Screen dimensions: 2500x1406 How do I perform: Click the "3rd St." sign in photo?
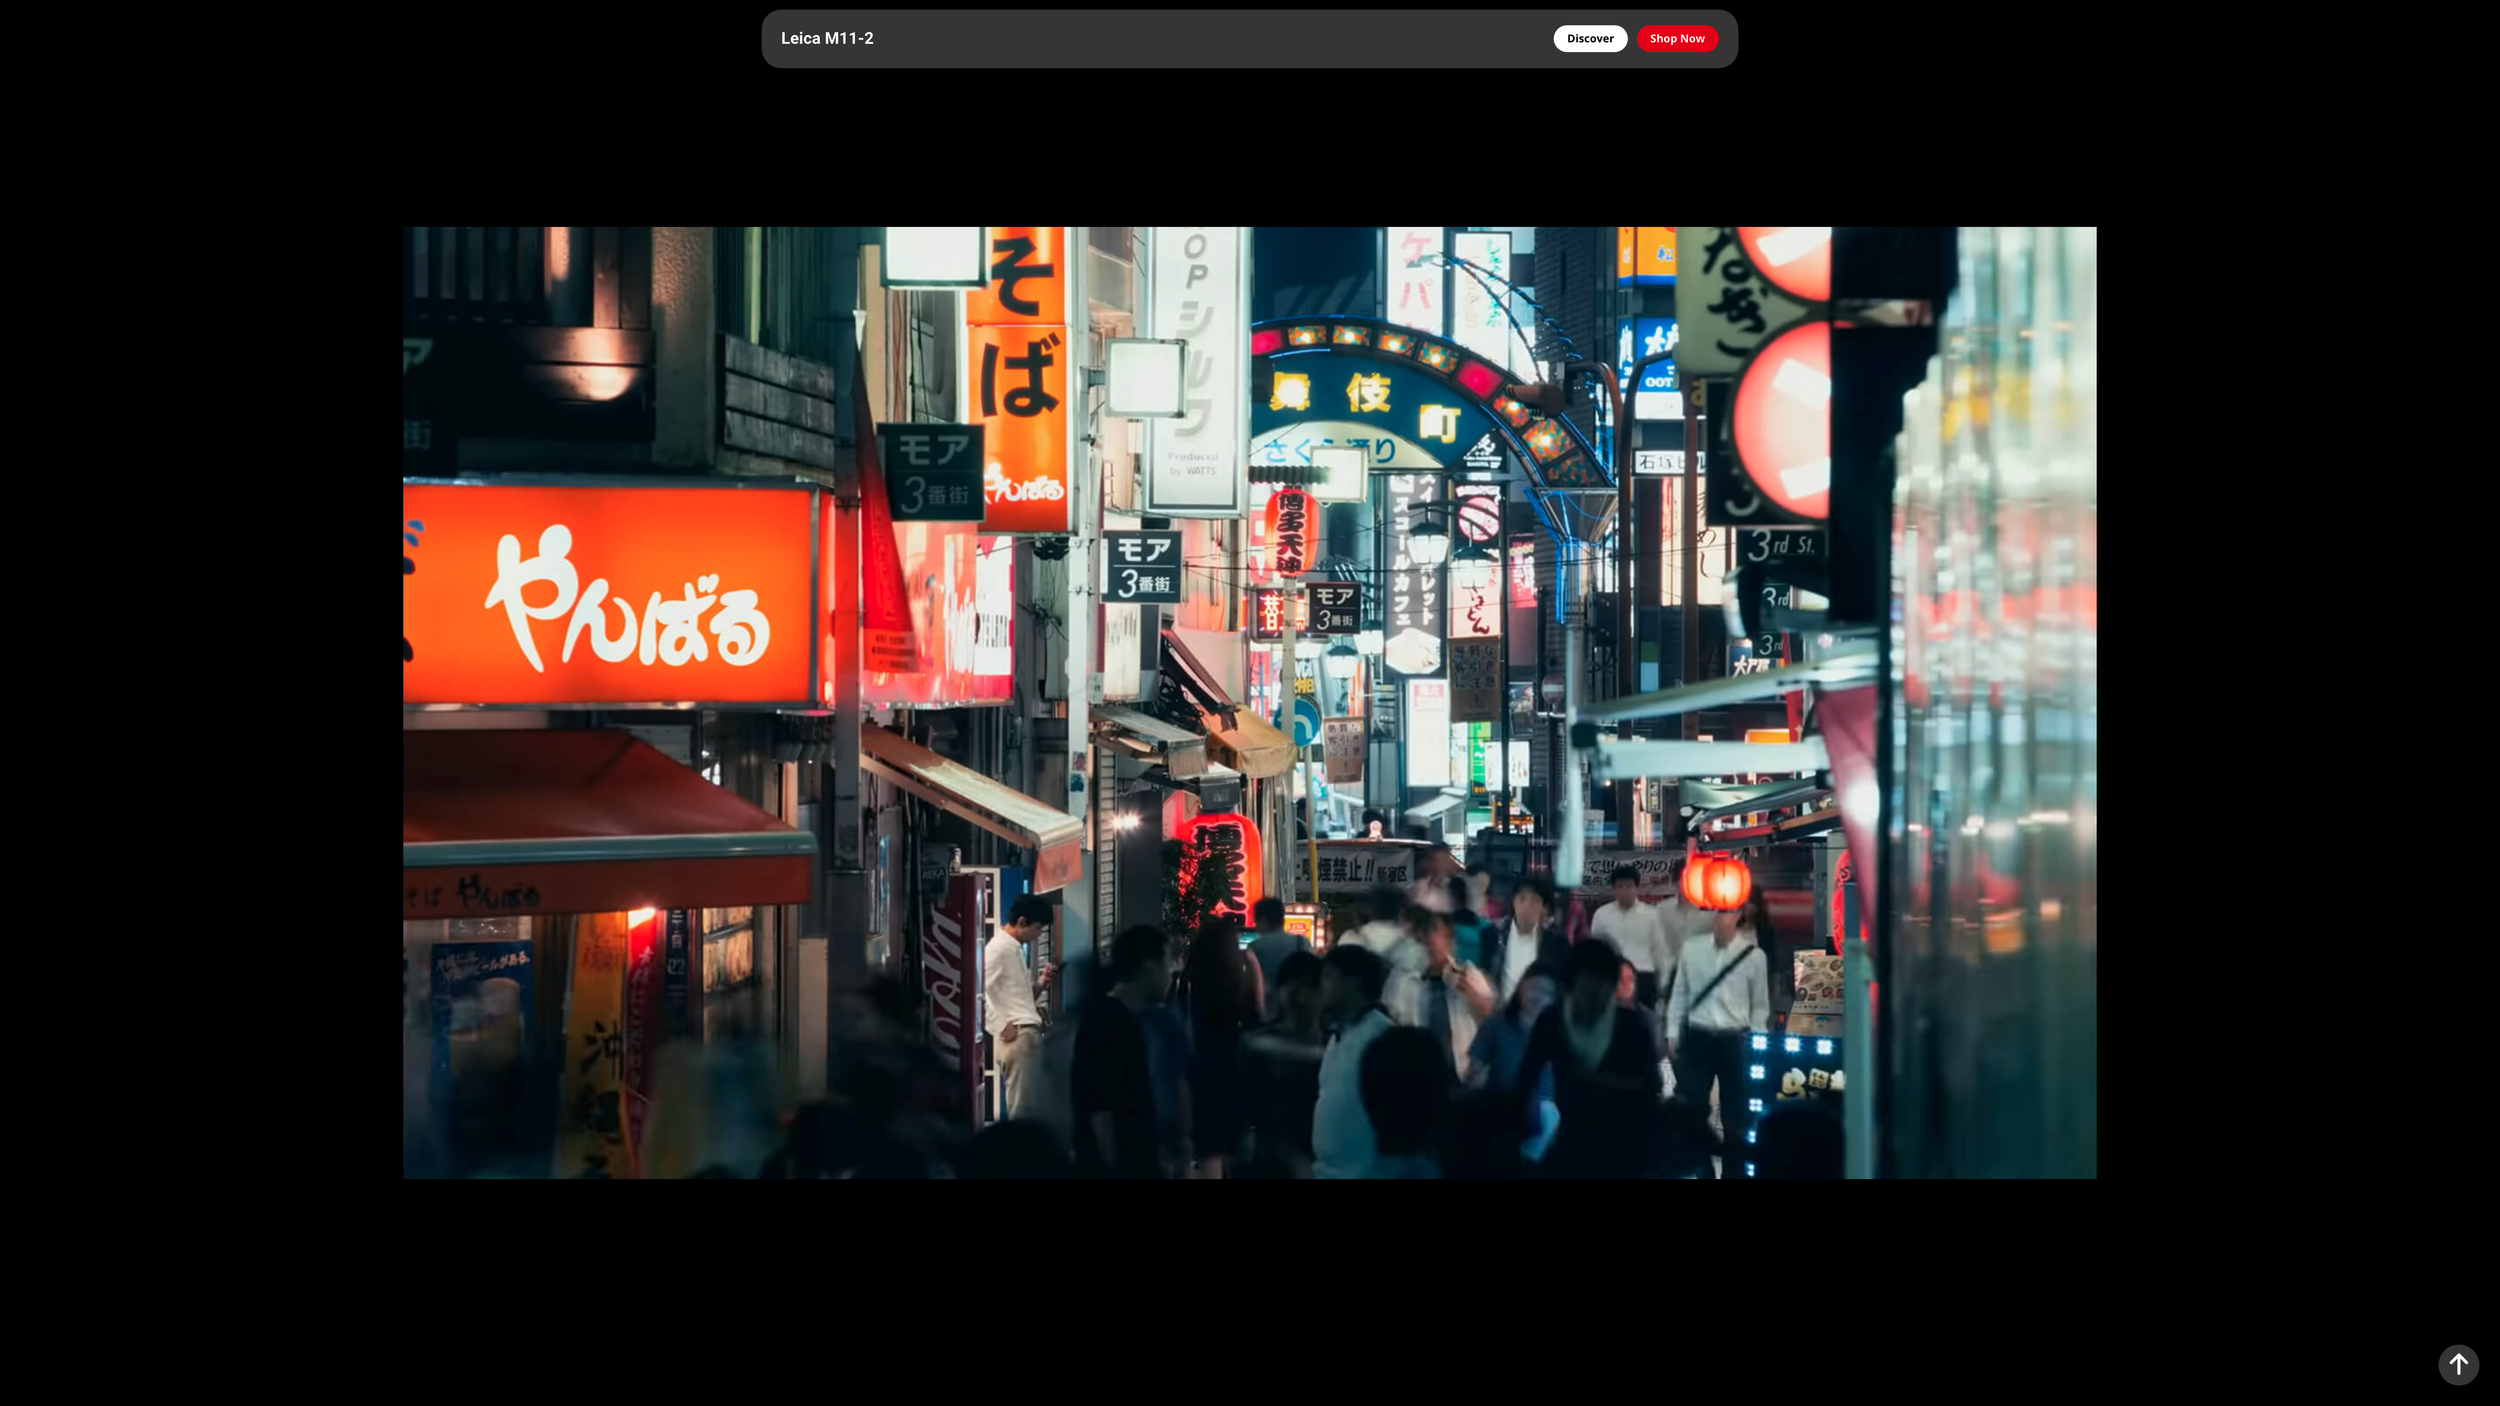click(1781, 546)
